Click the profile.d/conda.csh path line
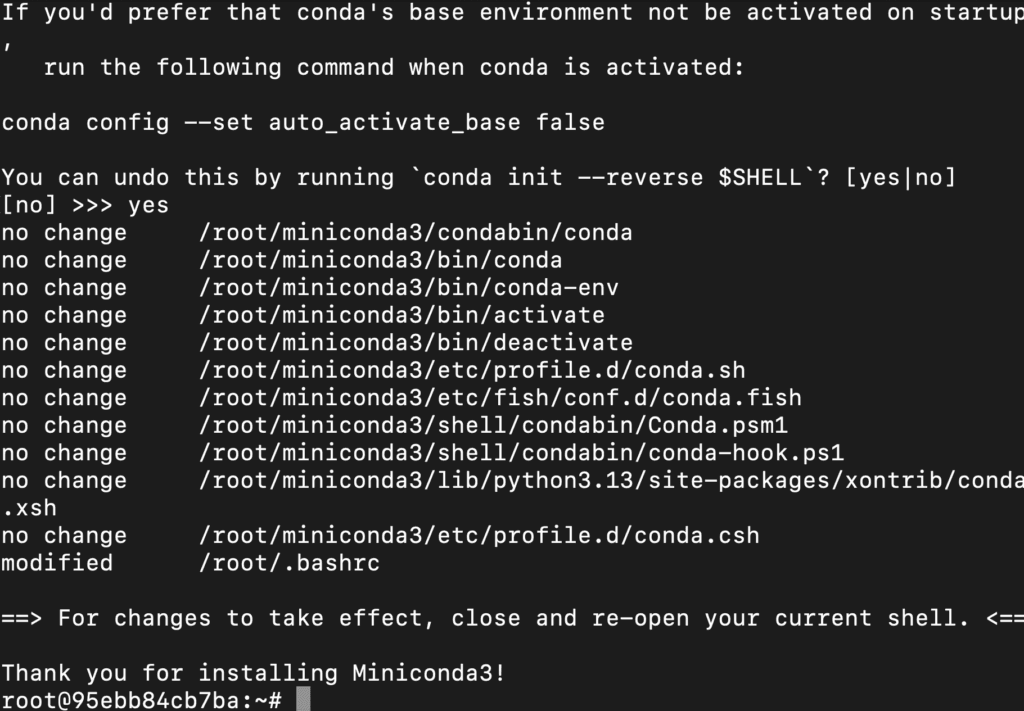1024x711 pixels. pos(479,535)
